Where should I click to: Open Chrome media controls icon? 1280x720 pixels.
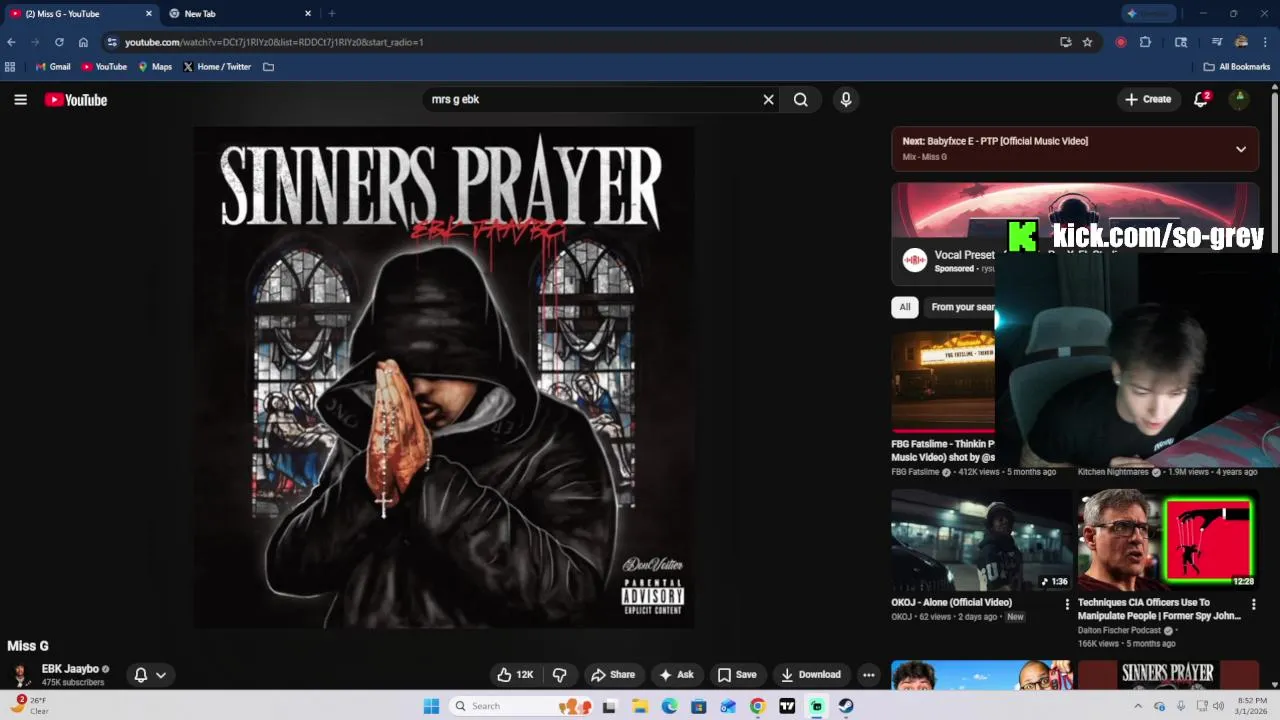(1217, 42)
